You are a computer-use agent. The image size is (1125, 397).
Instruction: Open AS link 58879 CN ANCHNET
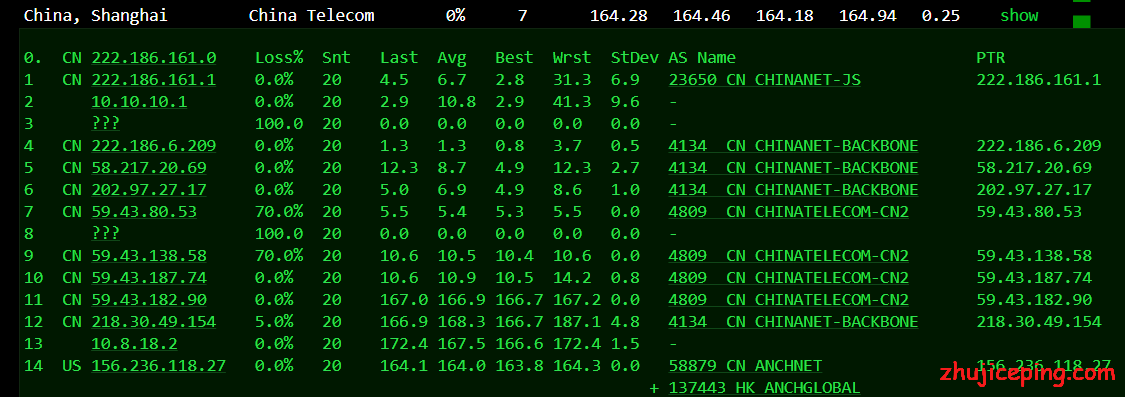click(745, 365)
